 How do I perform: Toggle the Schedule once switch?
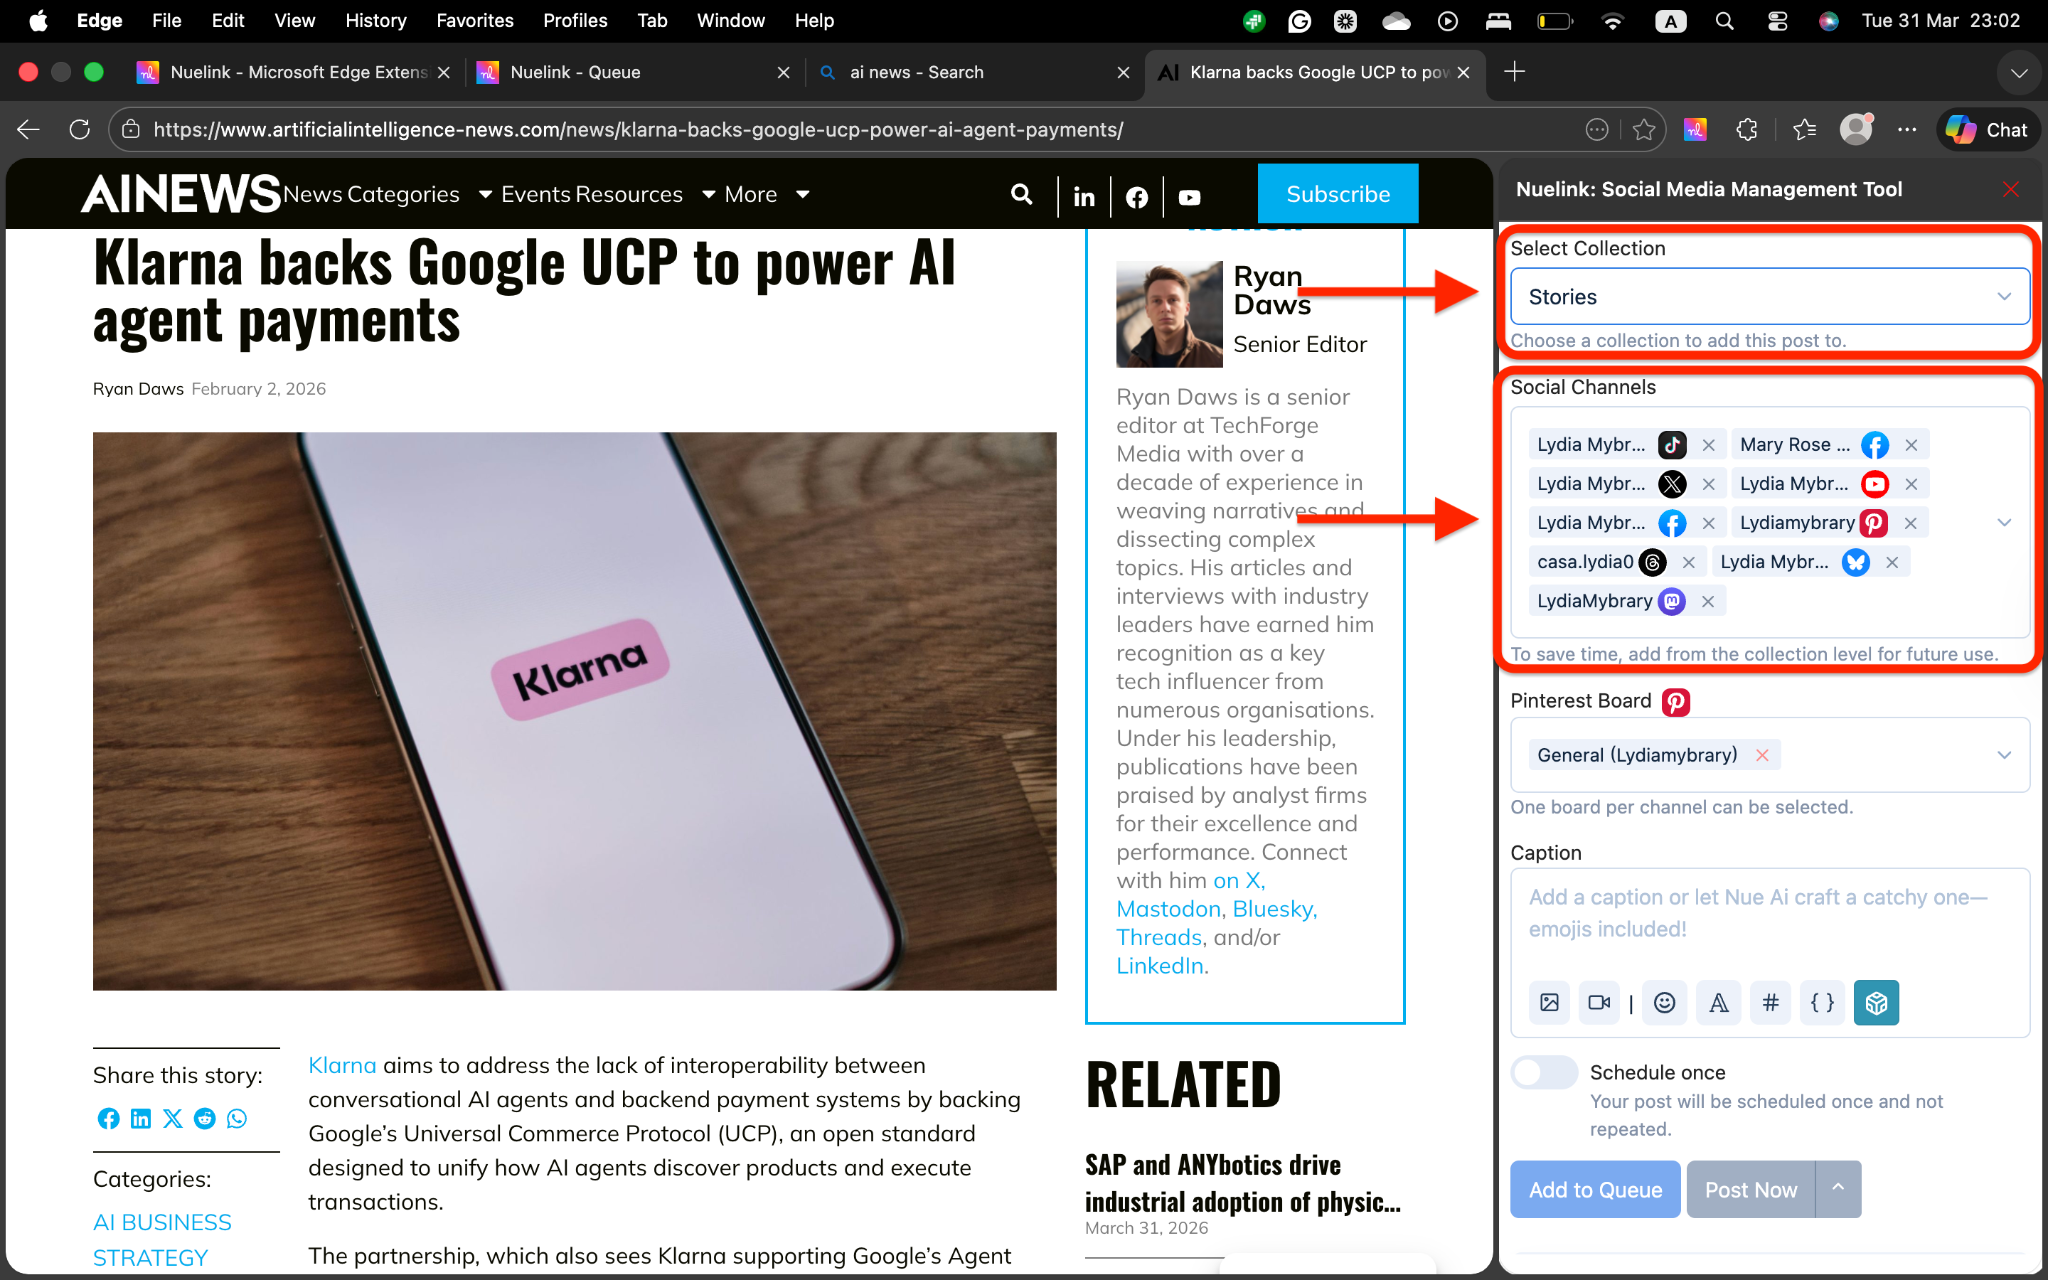[1544, 1072]
